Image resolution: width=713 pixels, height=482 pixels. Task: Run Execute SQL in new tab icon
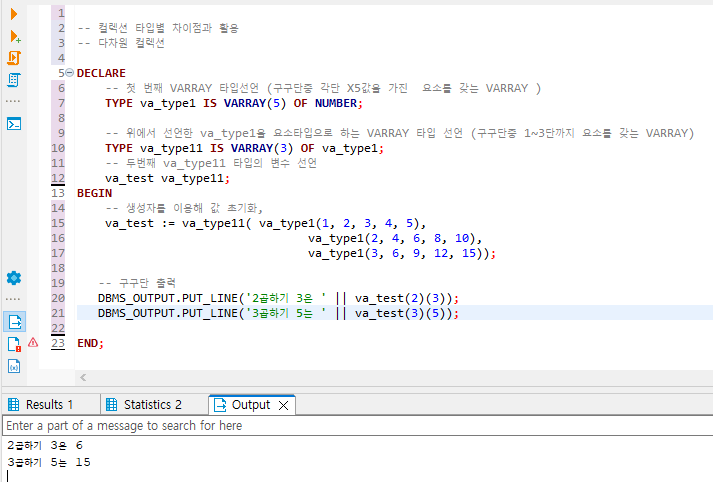[x=15, y=36]
